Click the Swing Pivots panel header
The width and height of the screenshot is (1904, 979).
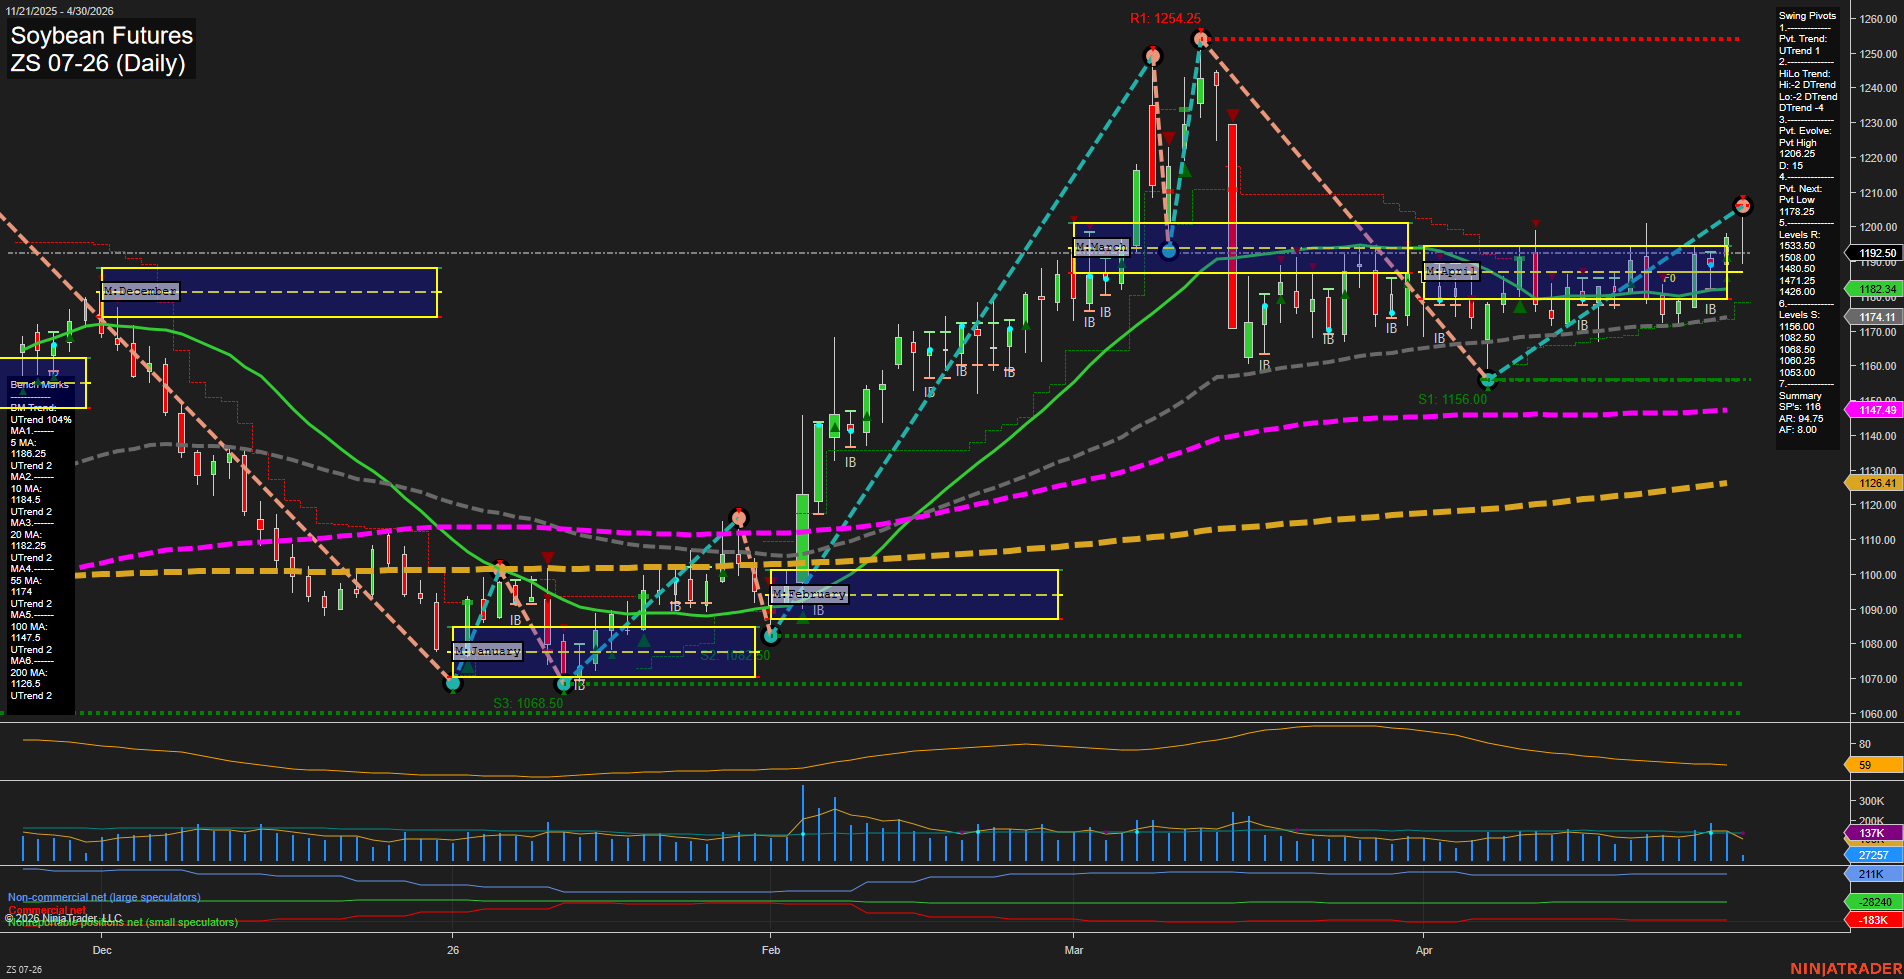(1806, 15)
